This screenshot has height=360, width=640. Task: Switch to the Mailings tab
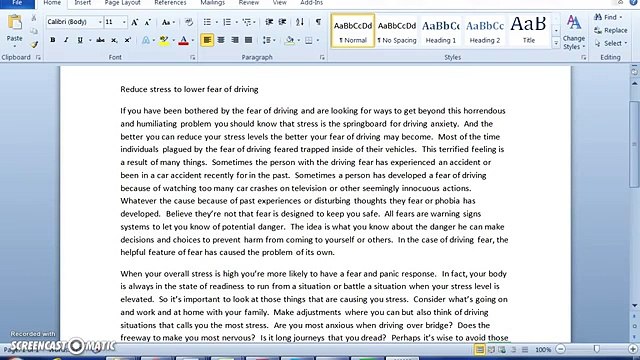point(213,3)
